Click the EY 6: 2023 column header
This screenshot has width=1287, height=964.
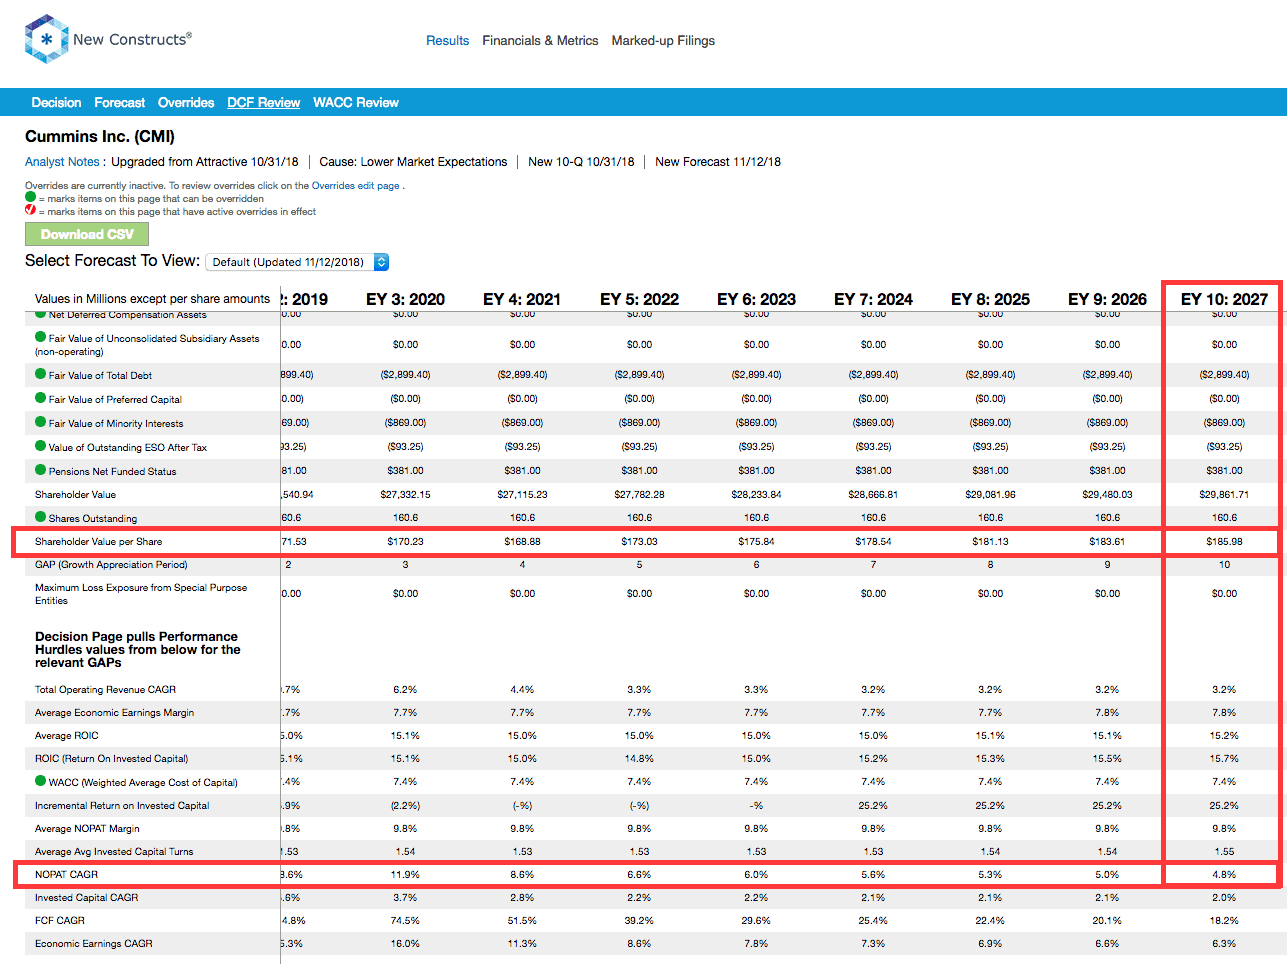(756, 299)
